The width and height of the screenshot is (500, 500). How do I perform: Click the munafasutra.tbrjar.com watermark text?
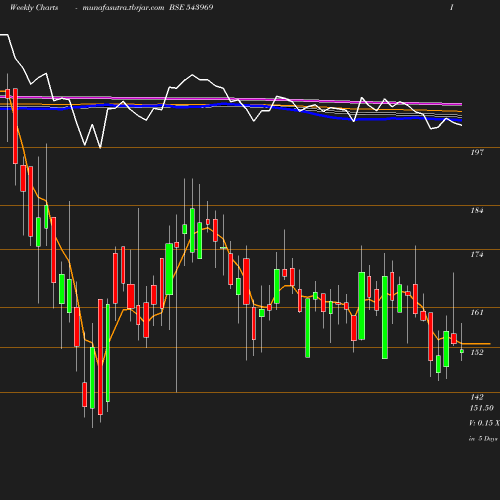pos(123,8)
